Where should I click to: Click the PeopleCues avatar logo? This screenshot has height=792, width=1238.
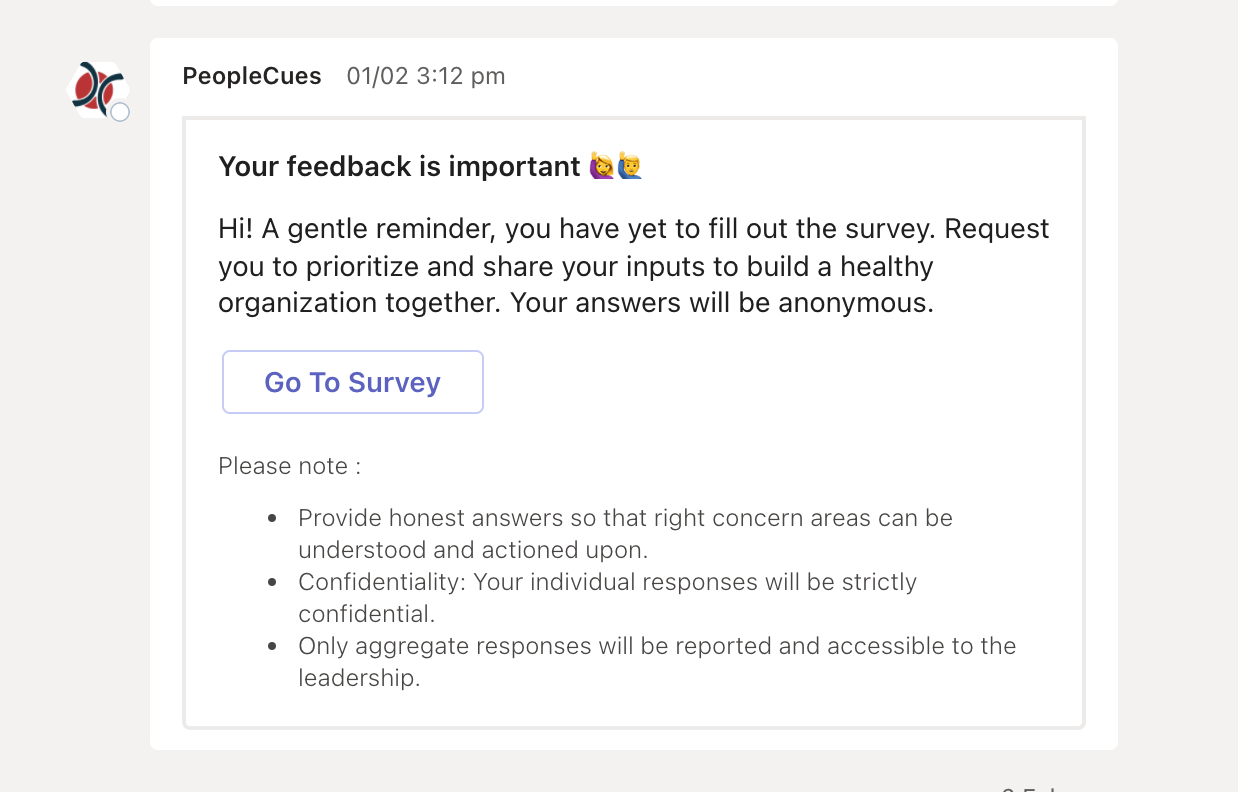pos(97,90)
